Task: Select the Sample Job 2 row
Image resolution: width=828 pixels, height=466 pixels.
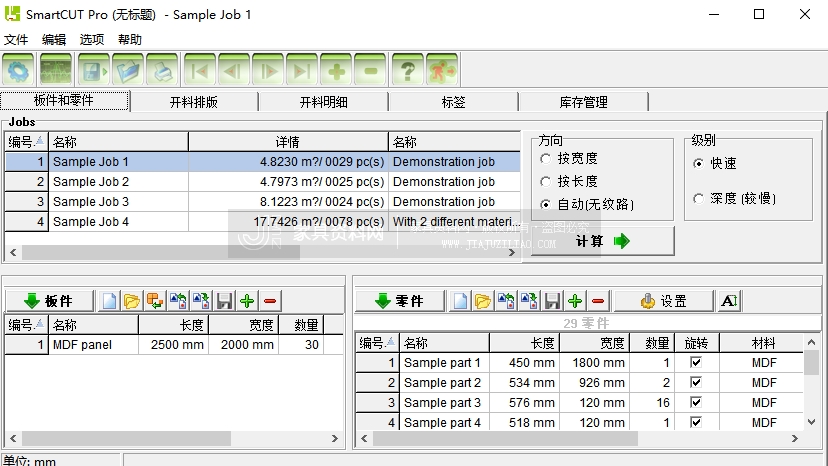Action: (x=262, y=182)
